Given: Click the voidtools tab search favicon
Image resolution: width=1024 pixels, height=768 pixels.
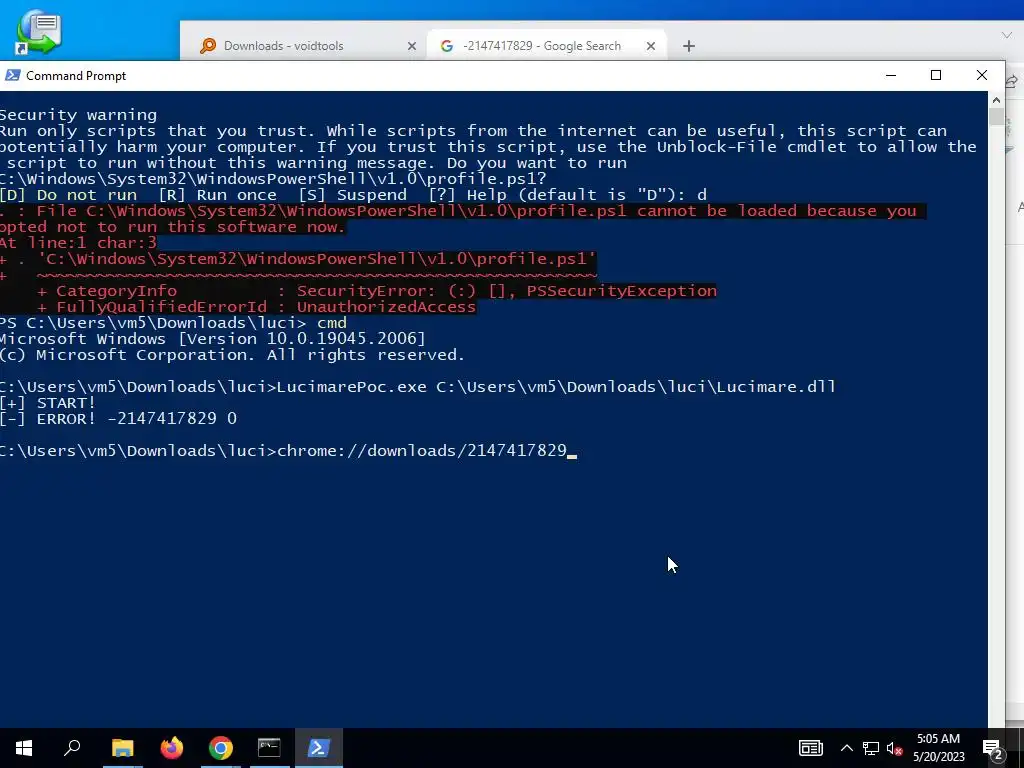Looking at the screenshot, I should [x=208, y=46].
